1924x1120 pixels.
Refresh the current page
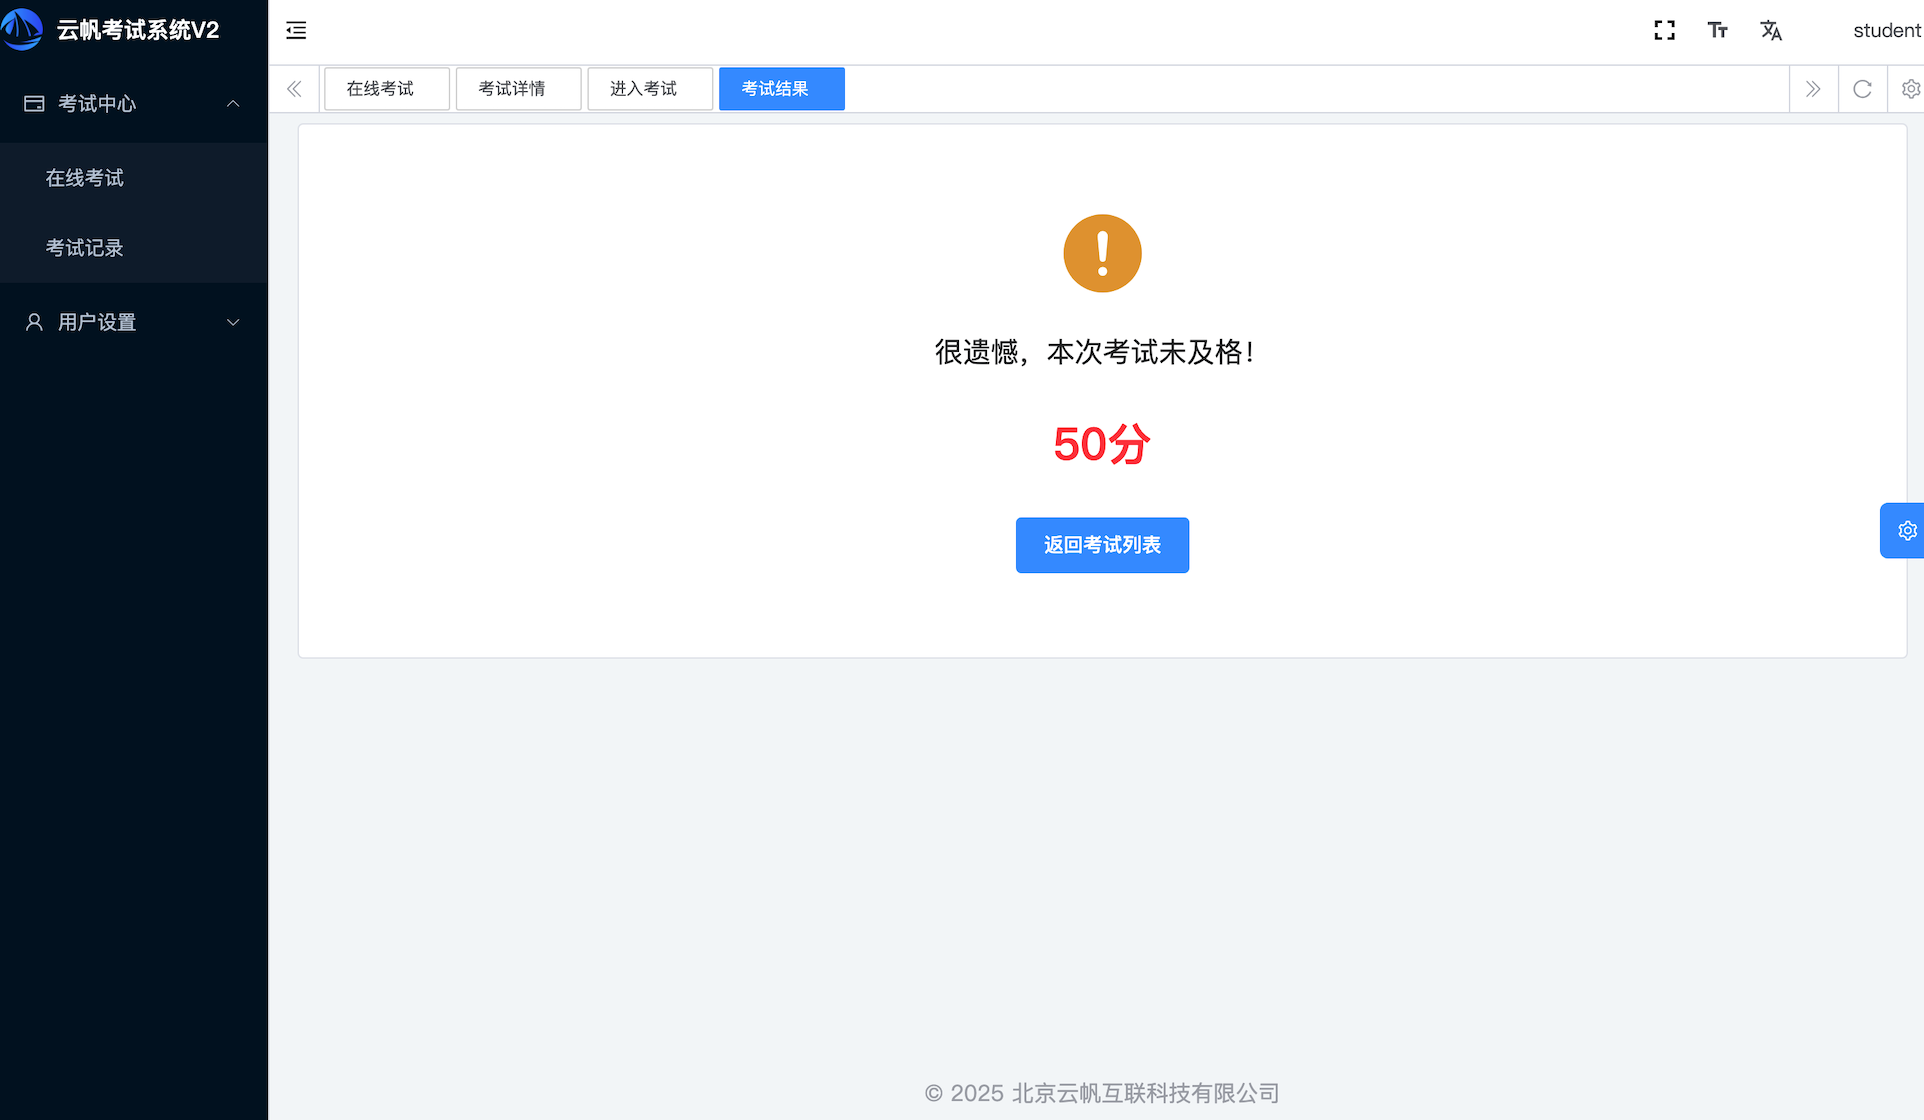1861,89
